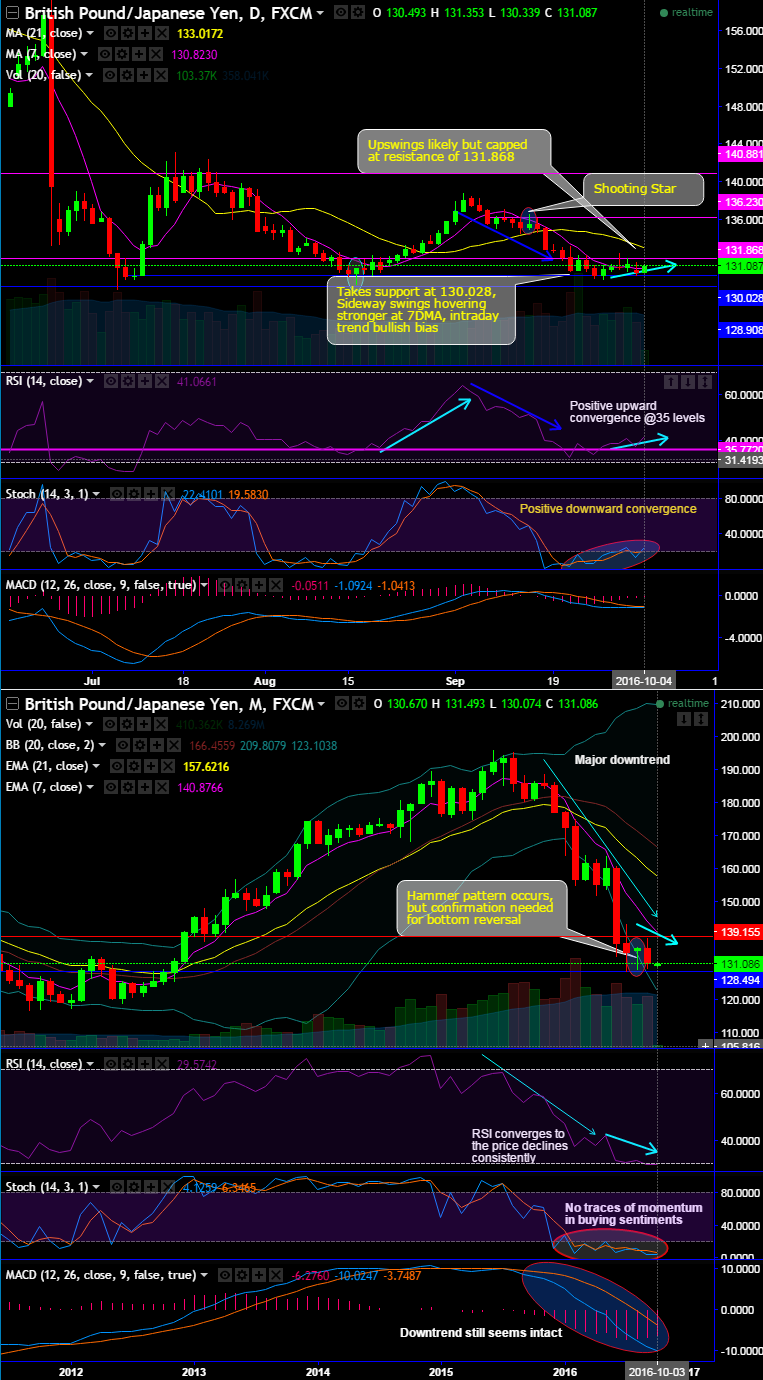
Task: Click daily British Pound/Japanese Yen, D title
Action: pos(168,13)
